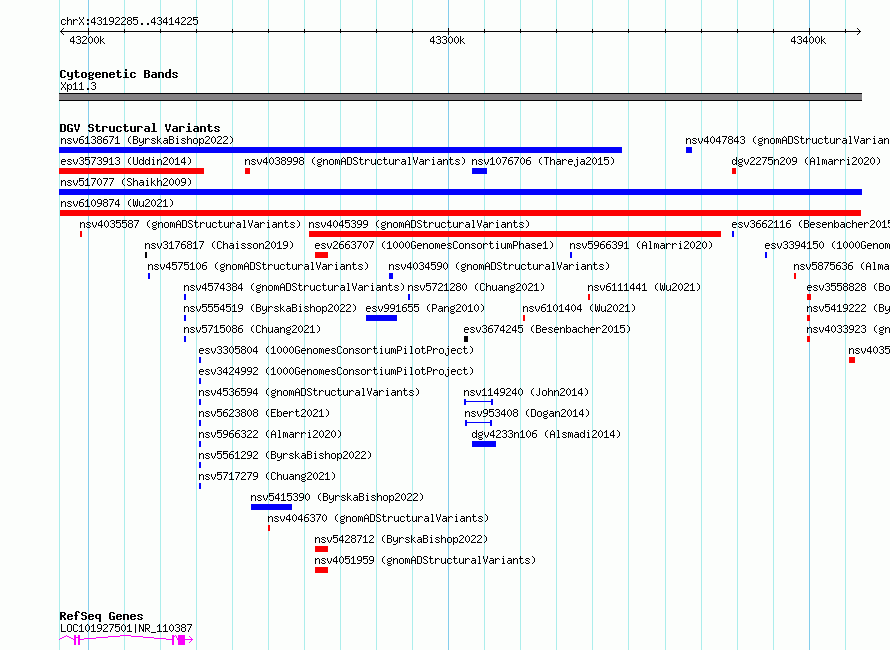This screenshot has width=890, height=650.
Task: Click nsv6111441 (Wu2021) label
Action: pyautogui.click(x=644, y=287)
